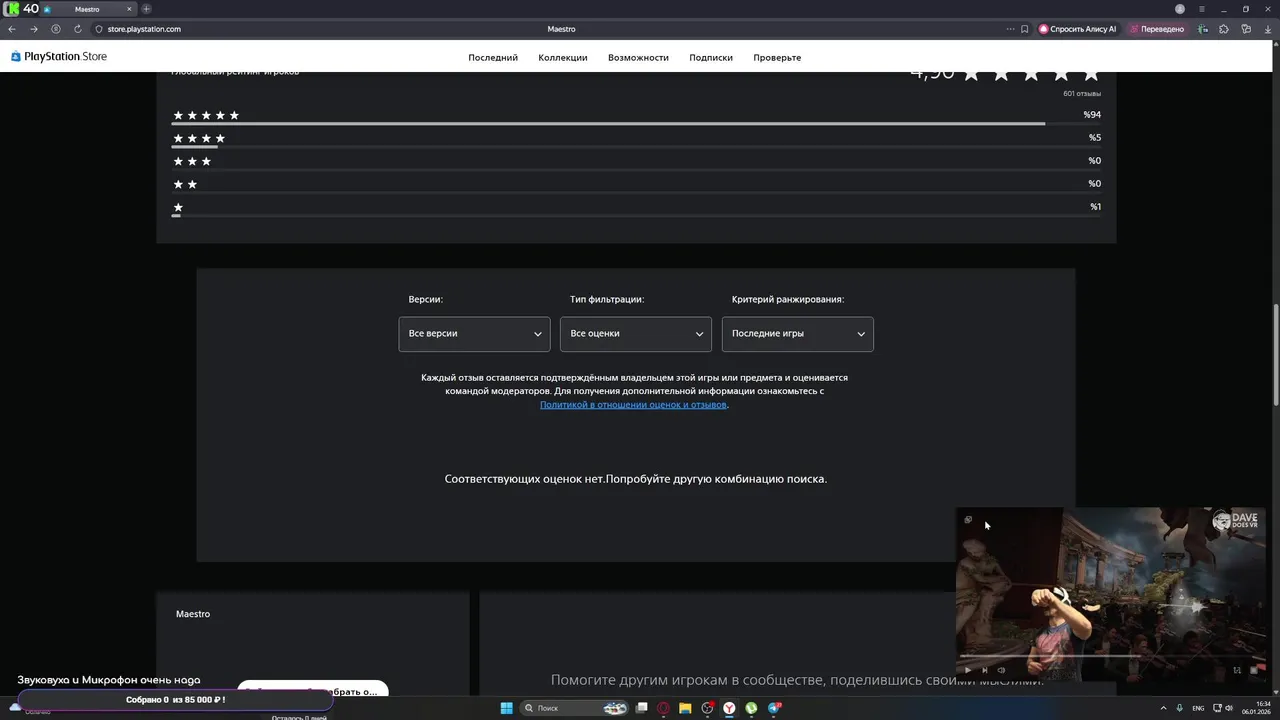1280x720 pixels.
Task: Expand the 'Все оценки' filter dropdown
Action: (636, 334)
